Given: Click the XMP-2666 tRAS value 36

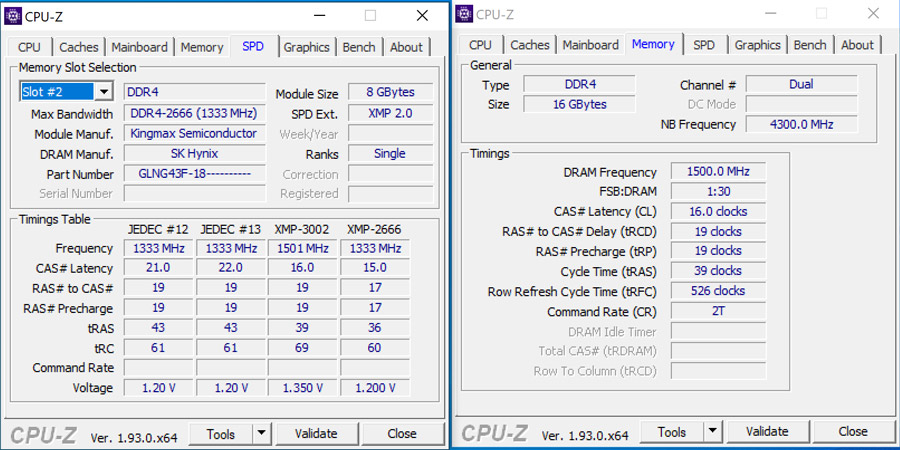Looking at the screenshot, I should [375, 327].
